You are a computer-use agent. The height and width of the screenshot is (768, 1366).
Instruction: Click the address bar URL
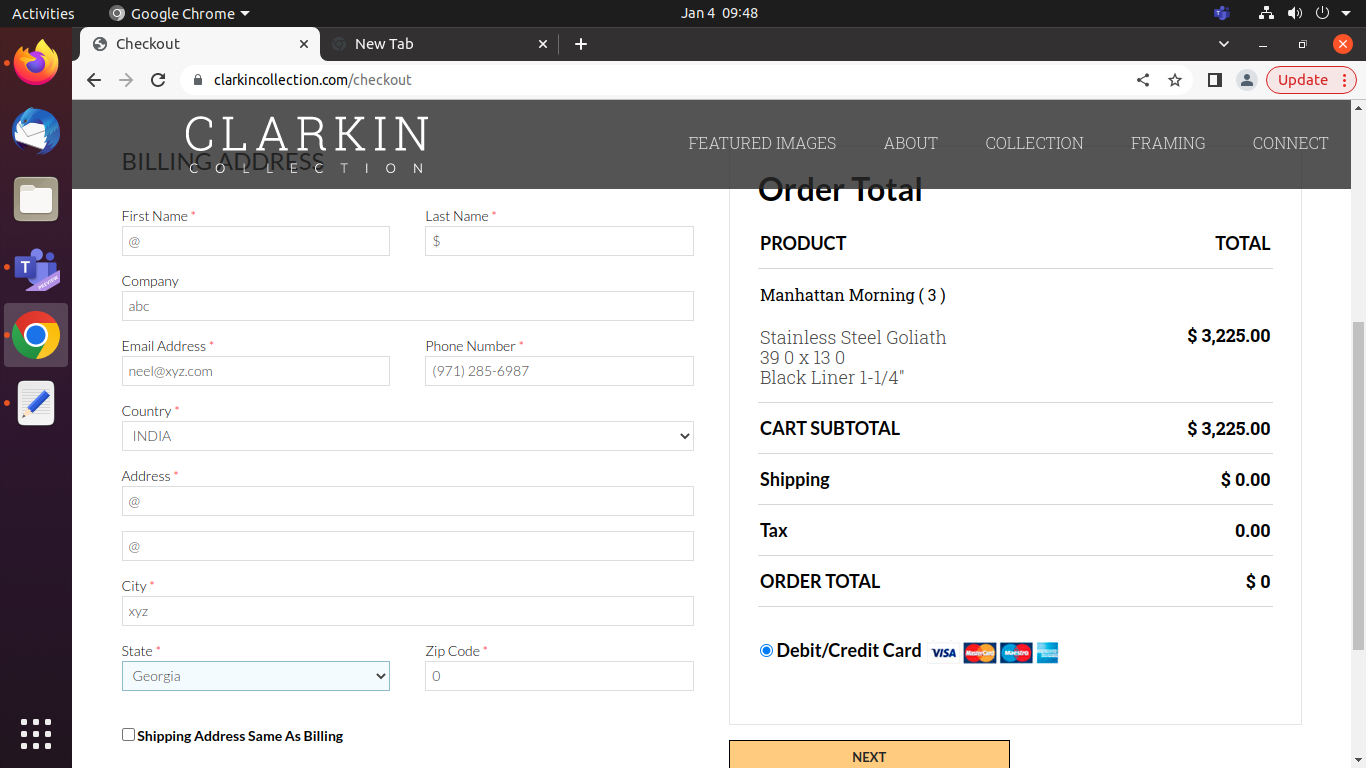[x=313, y=80]
